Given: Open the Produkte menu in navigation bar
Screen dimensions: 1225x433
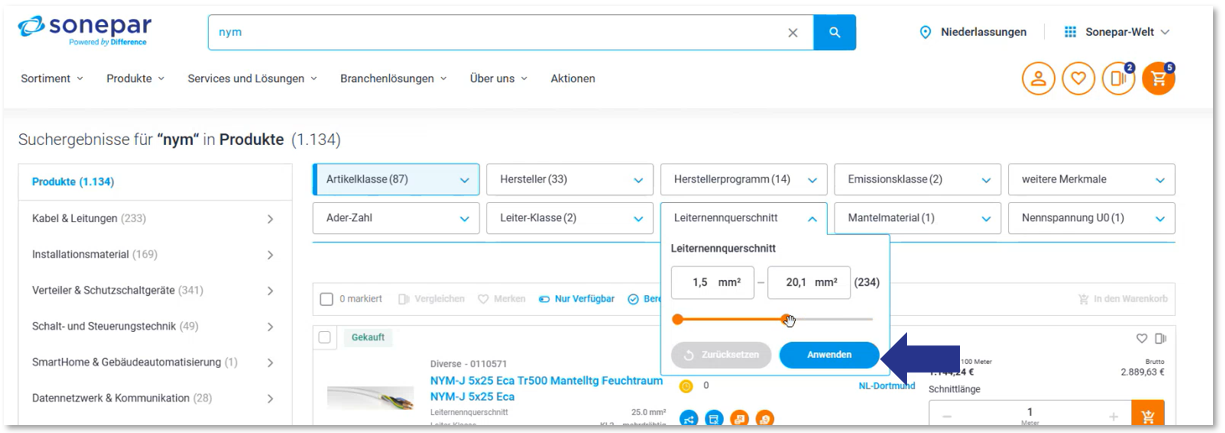Looking at the screenshot, I should pyautogui.click(x=135, y=78).
